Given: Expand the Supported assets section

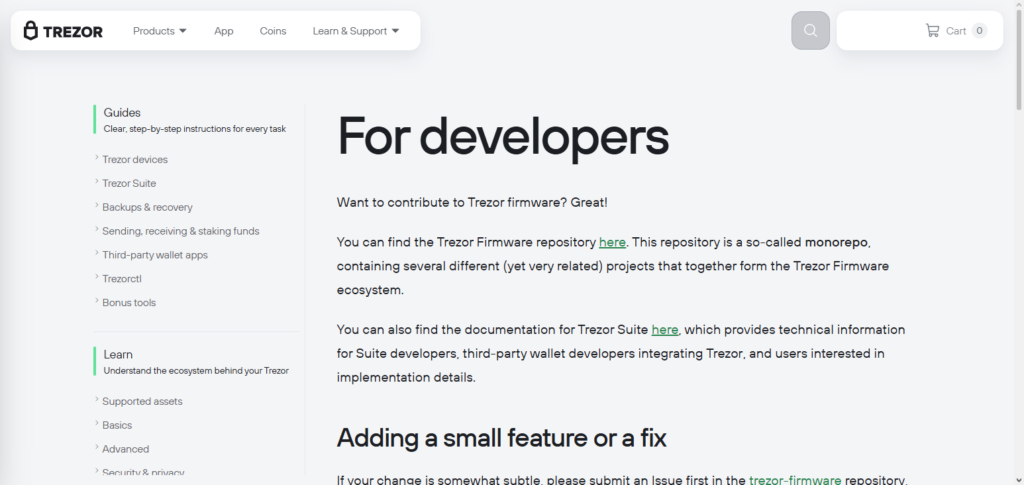Looking at the screenshot, I should tap(142, 401).
